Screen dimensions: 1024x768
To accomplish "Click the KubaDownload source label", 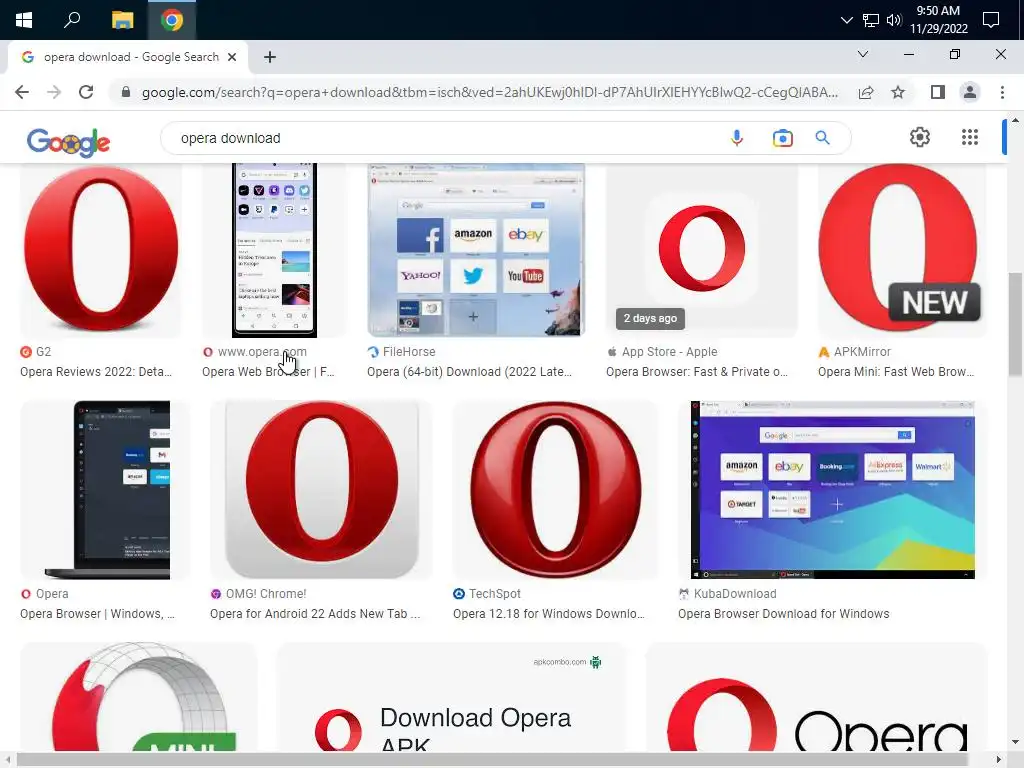I will coord(735,594).
